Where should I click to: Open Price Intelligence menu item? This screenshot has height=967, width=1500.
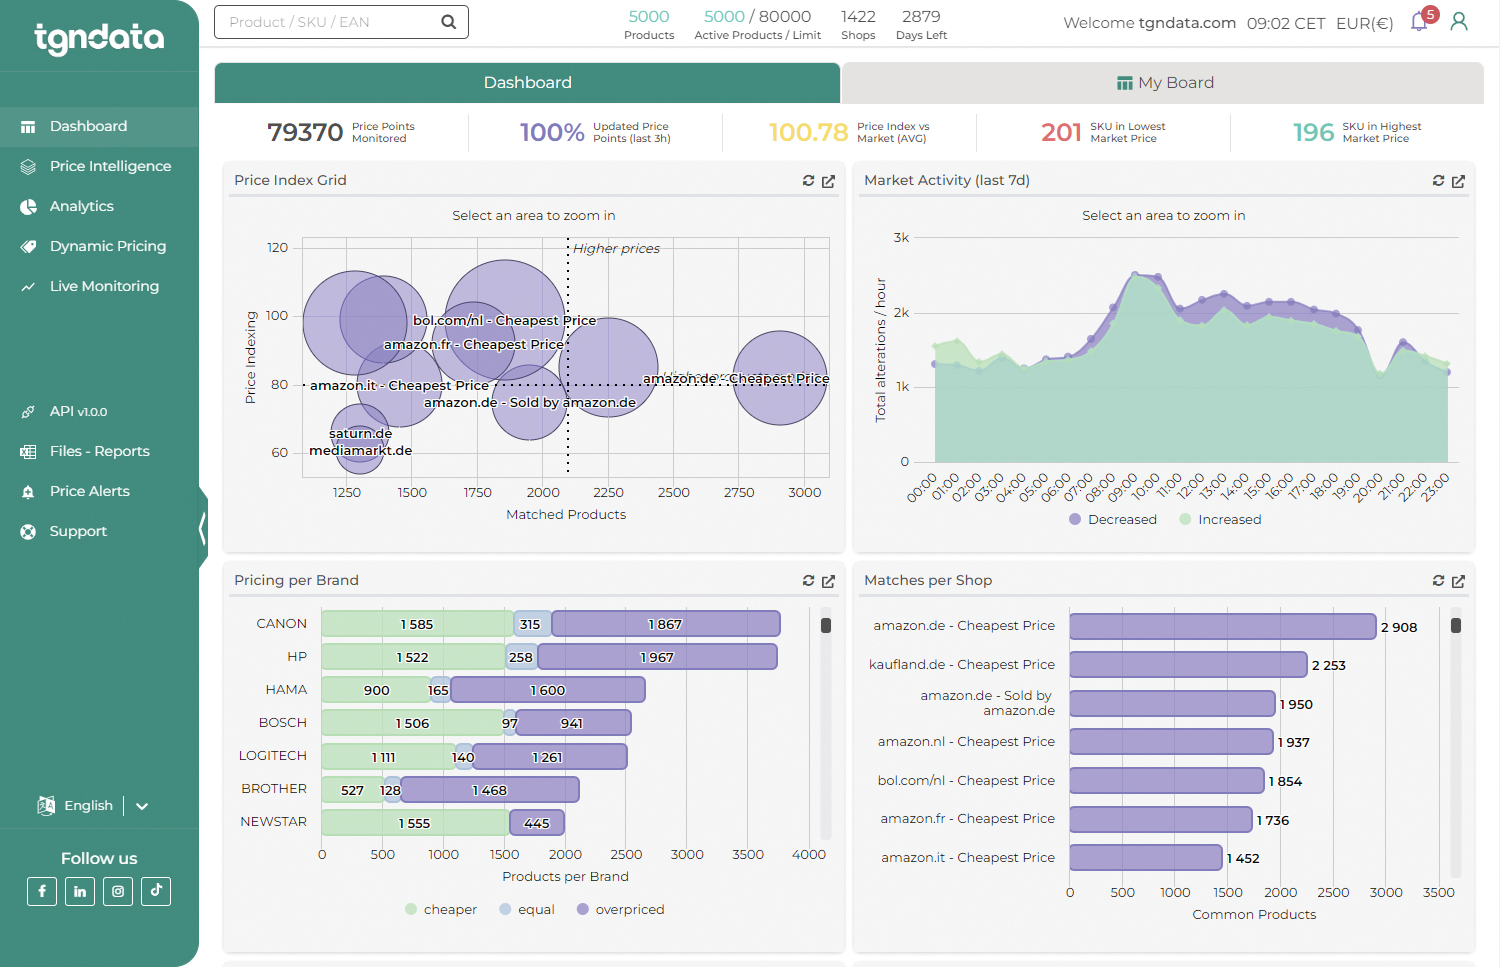tap(110, 167)
